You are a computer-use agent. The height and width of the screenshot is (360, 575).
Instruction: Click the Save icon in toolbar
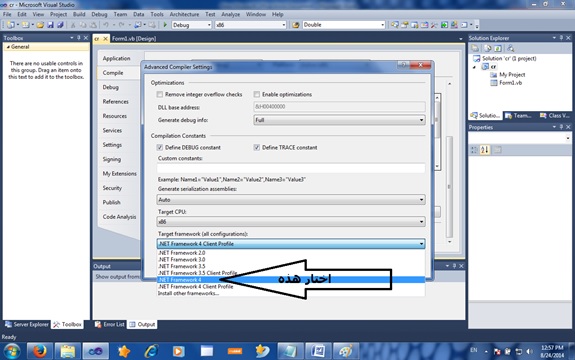click(x=51, y=25)
